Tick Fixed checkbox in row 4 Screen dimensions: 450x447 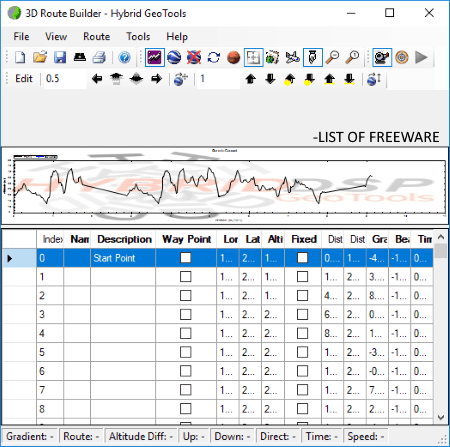303,333
